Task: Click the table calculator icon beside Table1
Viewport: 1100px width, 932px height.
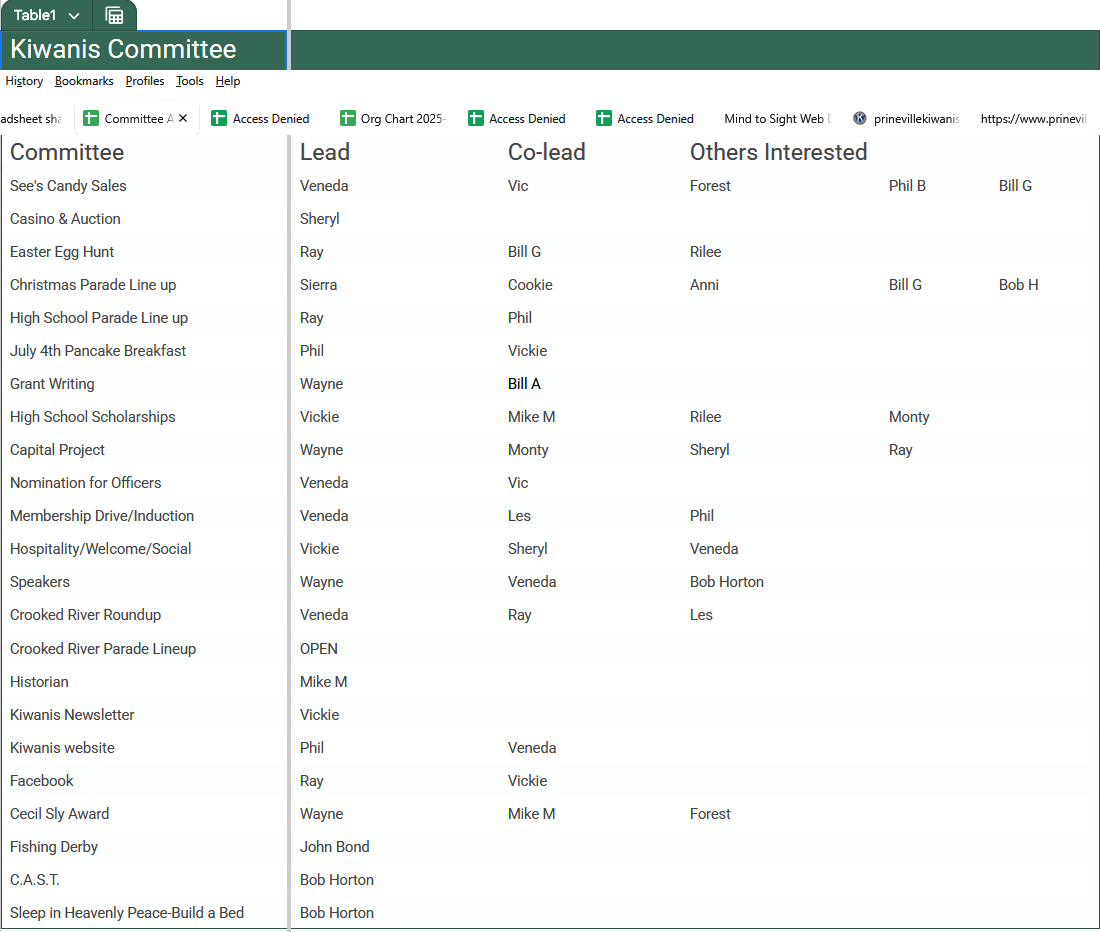Action: coord(114,16)
